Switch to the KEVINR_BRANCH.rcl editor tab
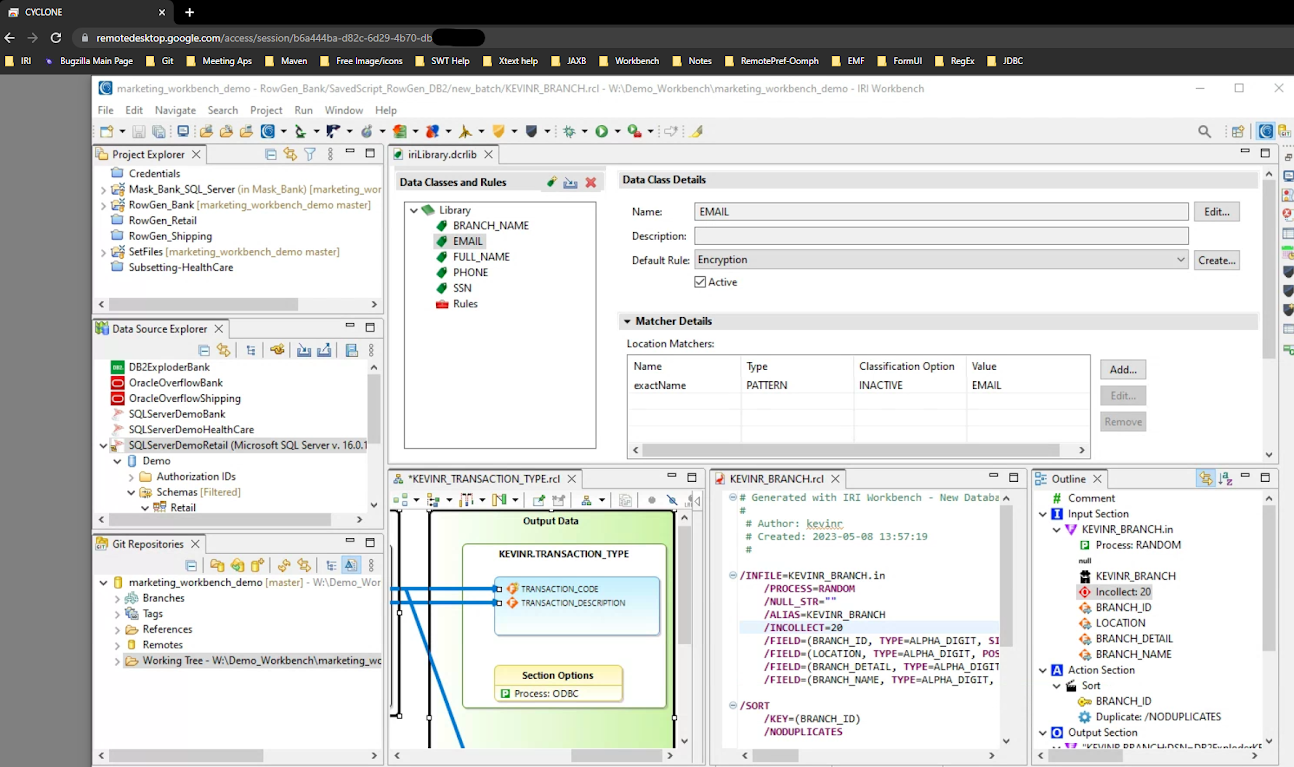 [776, 478]
